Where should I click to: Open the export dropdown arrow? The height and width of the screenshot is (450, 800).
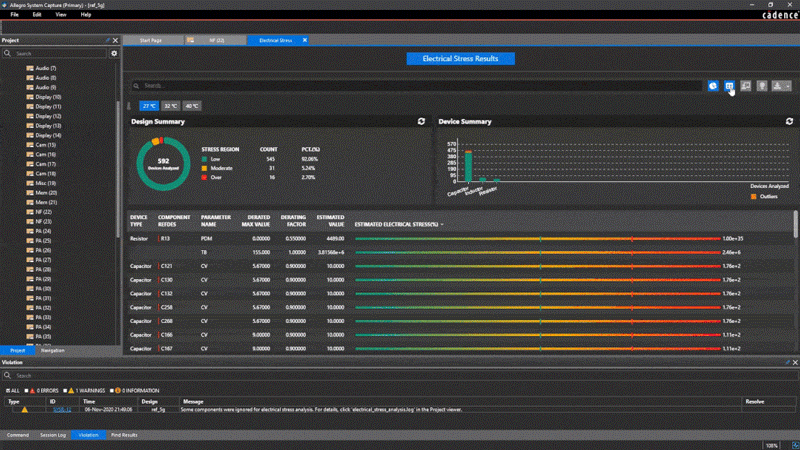(788, 86)
